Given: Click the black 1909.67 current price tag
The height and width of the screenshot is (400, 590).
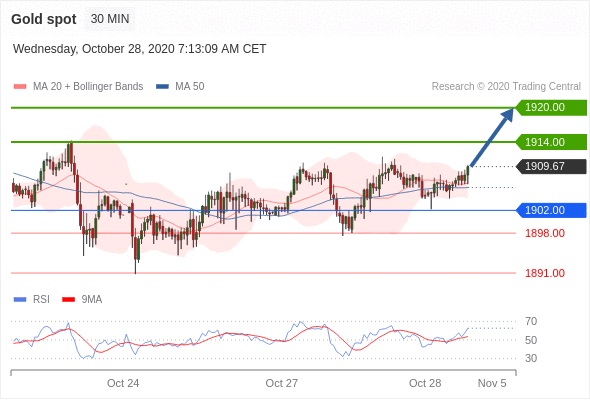Looking at the screenshot, I should tap(551, 166).
